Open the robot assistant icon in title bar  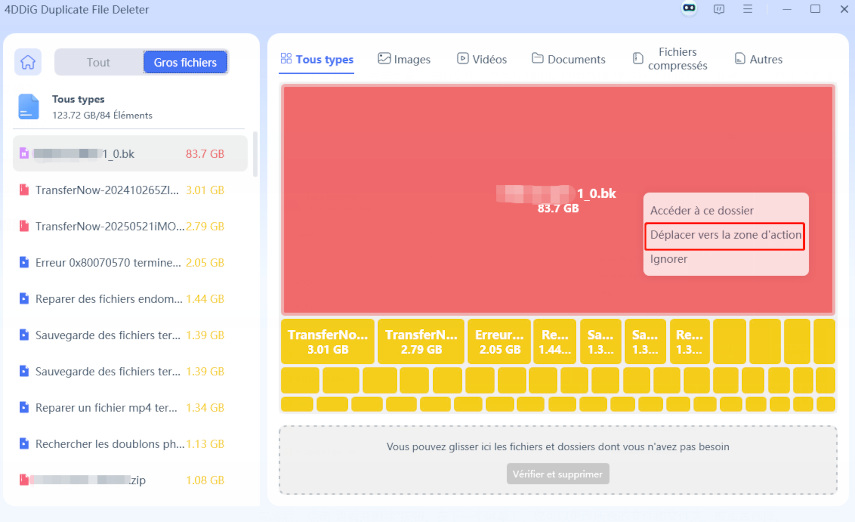[x=689, y=9]
